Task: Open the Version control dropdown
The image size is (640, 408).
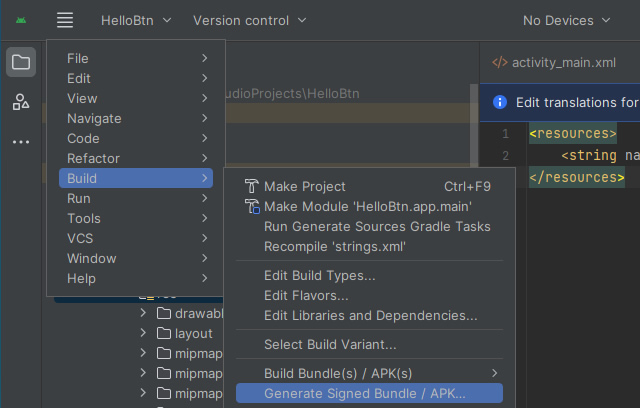Action: coord(250,20)
